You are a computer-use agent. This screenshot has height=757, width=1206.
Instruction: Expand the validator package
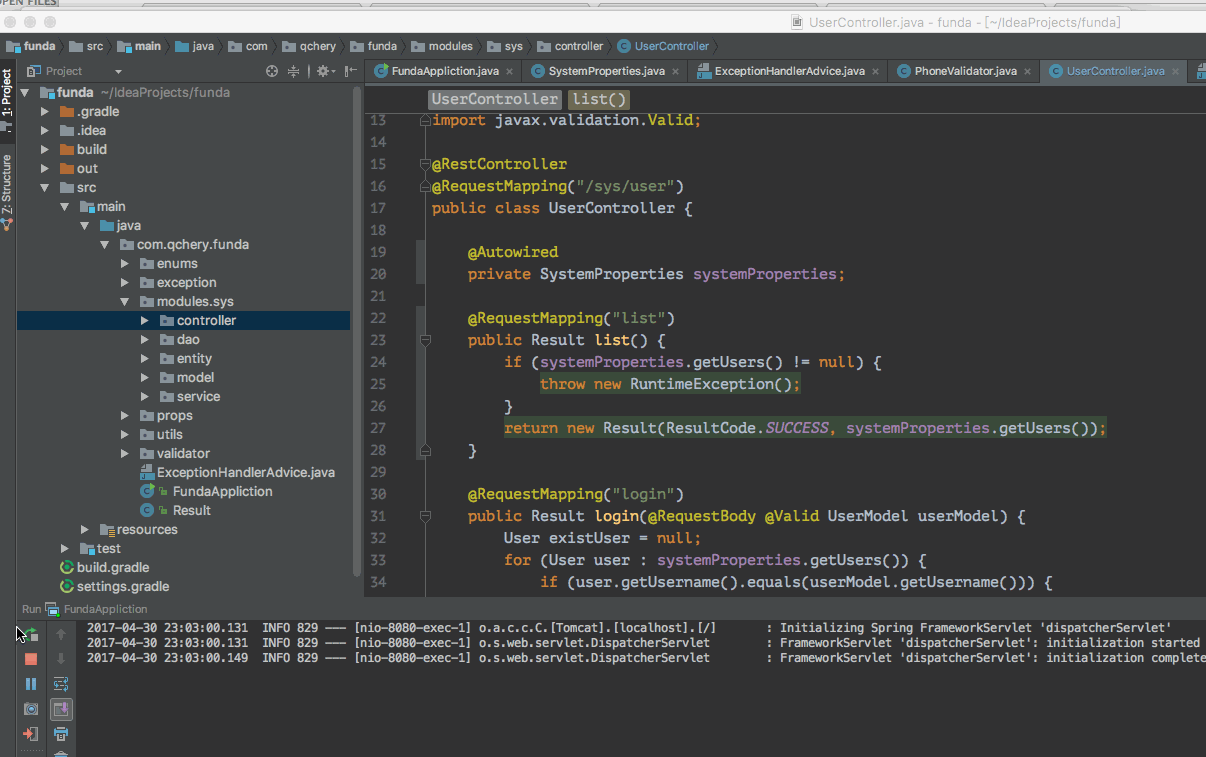click(x=125, y=453)
